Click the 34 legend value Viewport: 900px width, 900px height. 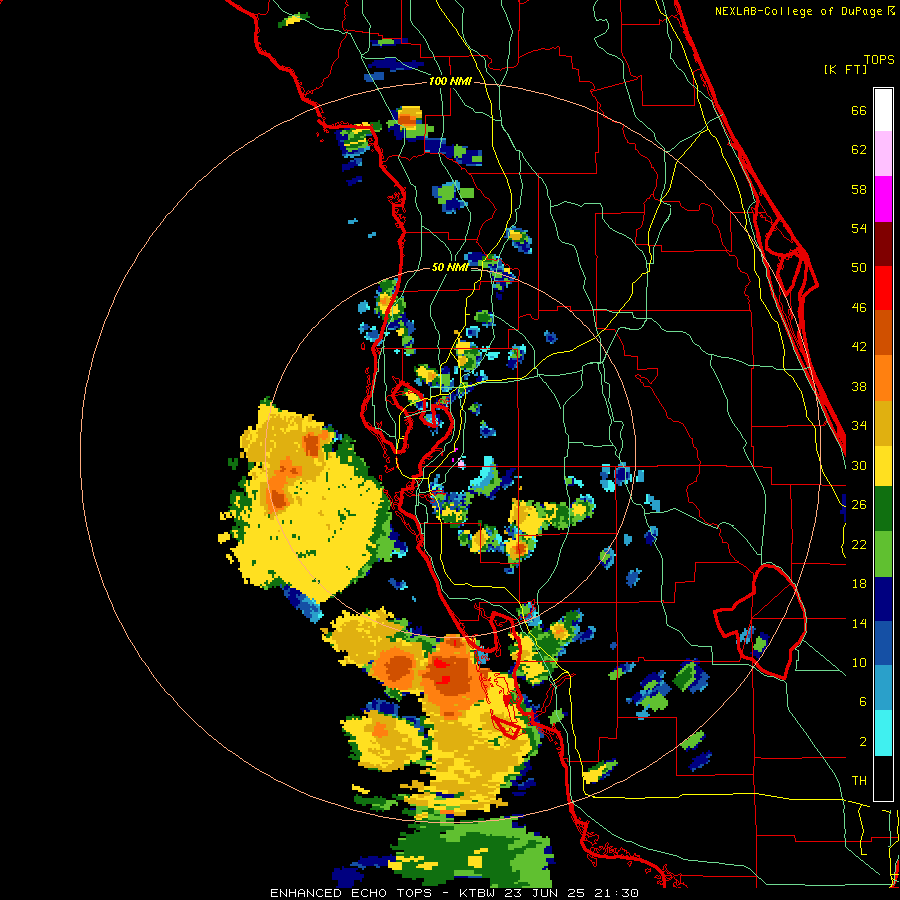(859, 426)
